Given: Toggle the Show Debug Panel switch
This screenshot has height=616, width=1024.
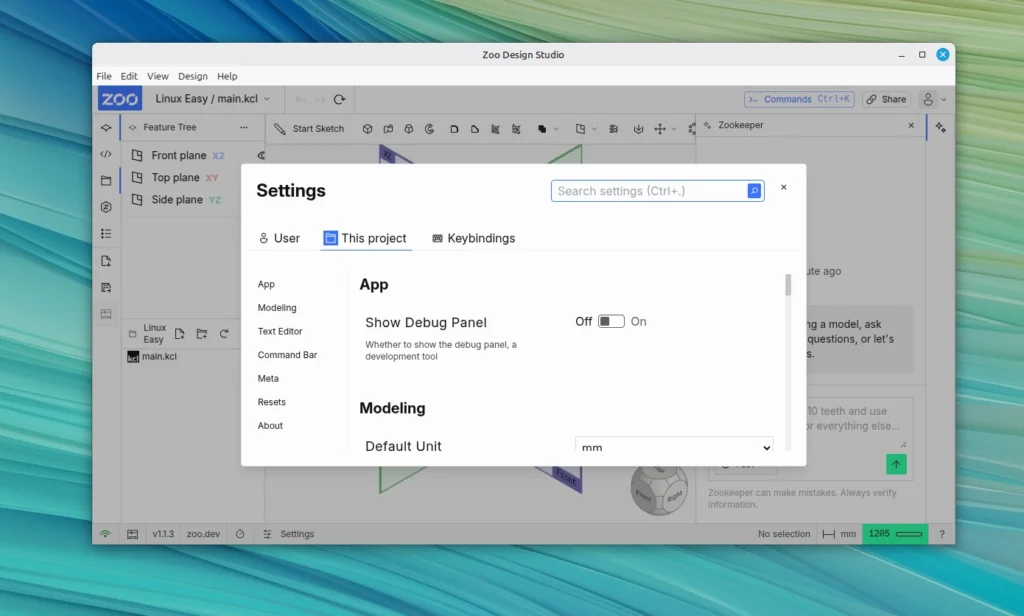Looking at the screenshot, I should tap(611, 322).
